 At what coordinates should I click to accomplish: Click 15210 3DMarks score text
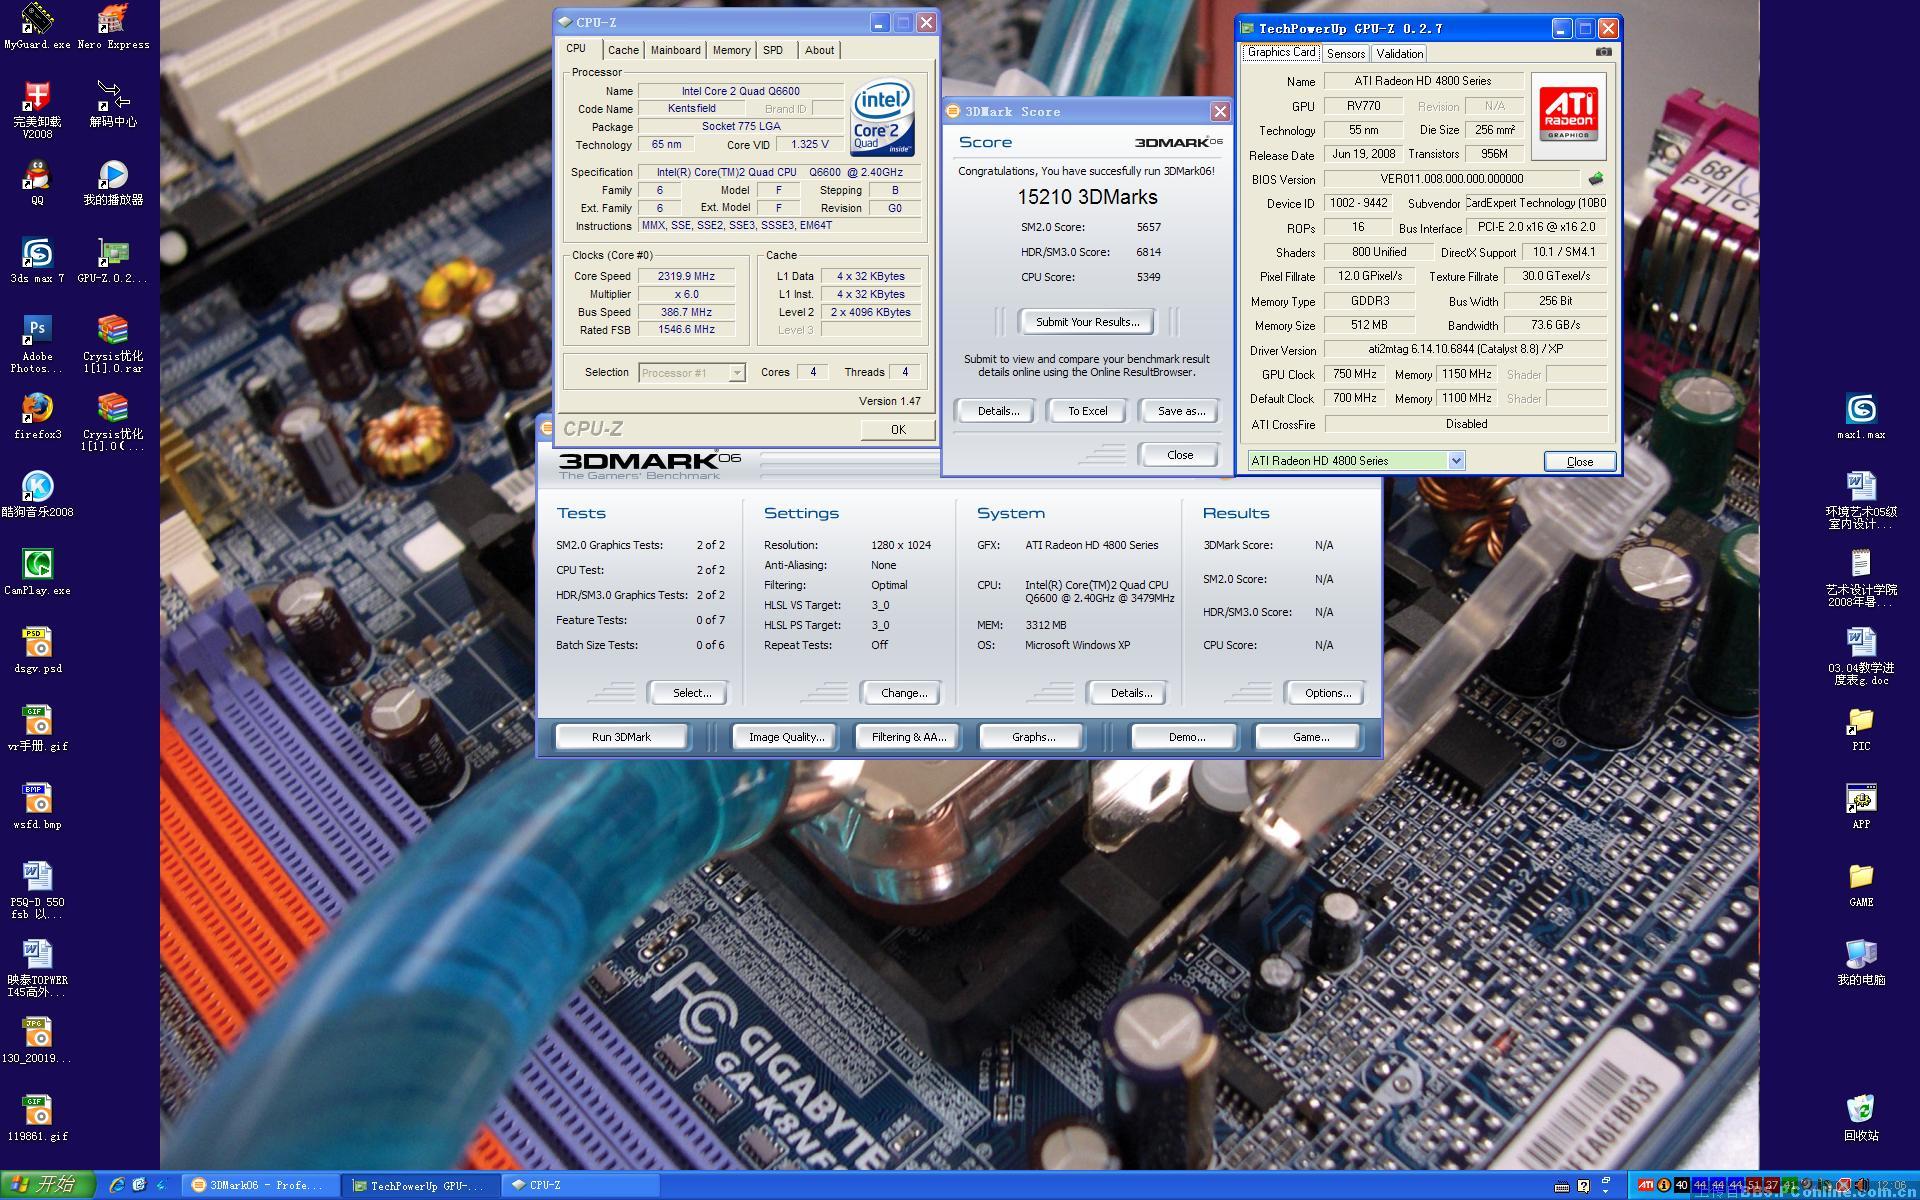[1087, 198]
